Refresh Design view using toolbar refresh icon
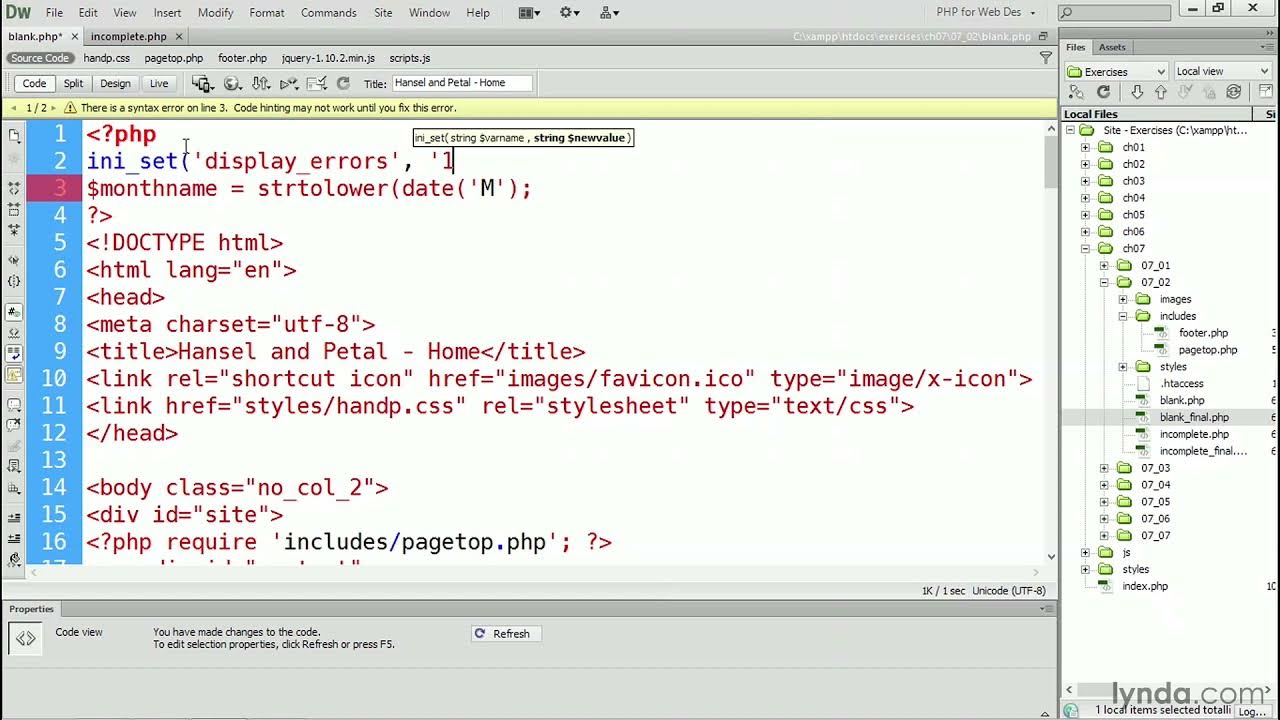The image size is (1280, 720). point(343,84)
